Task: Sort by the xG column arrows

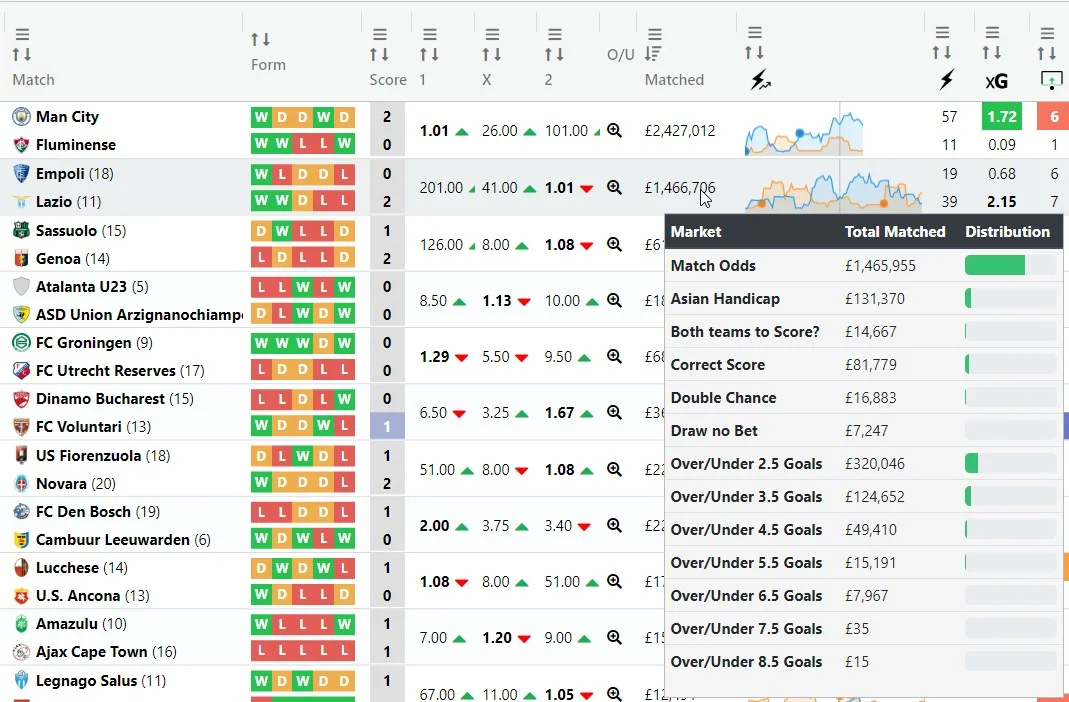Action: point(991,54)
